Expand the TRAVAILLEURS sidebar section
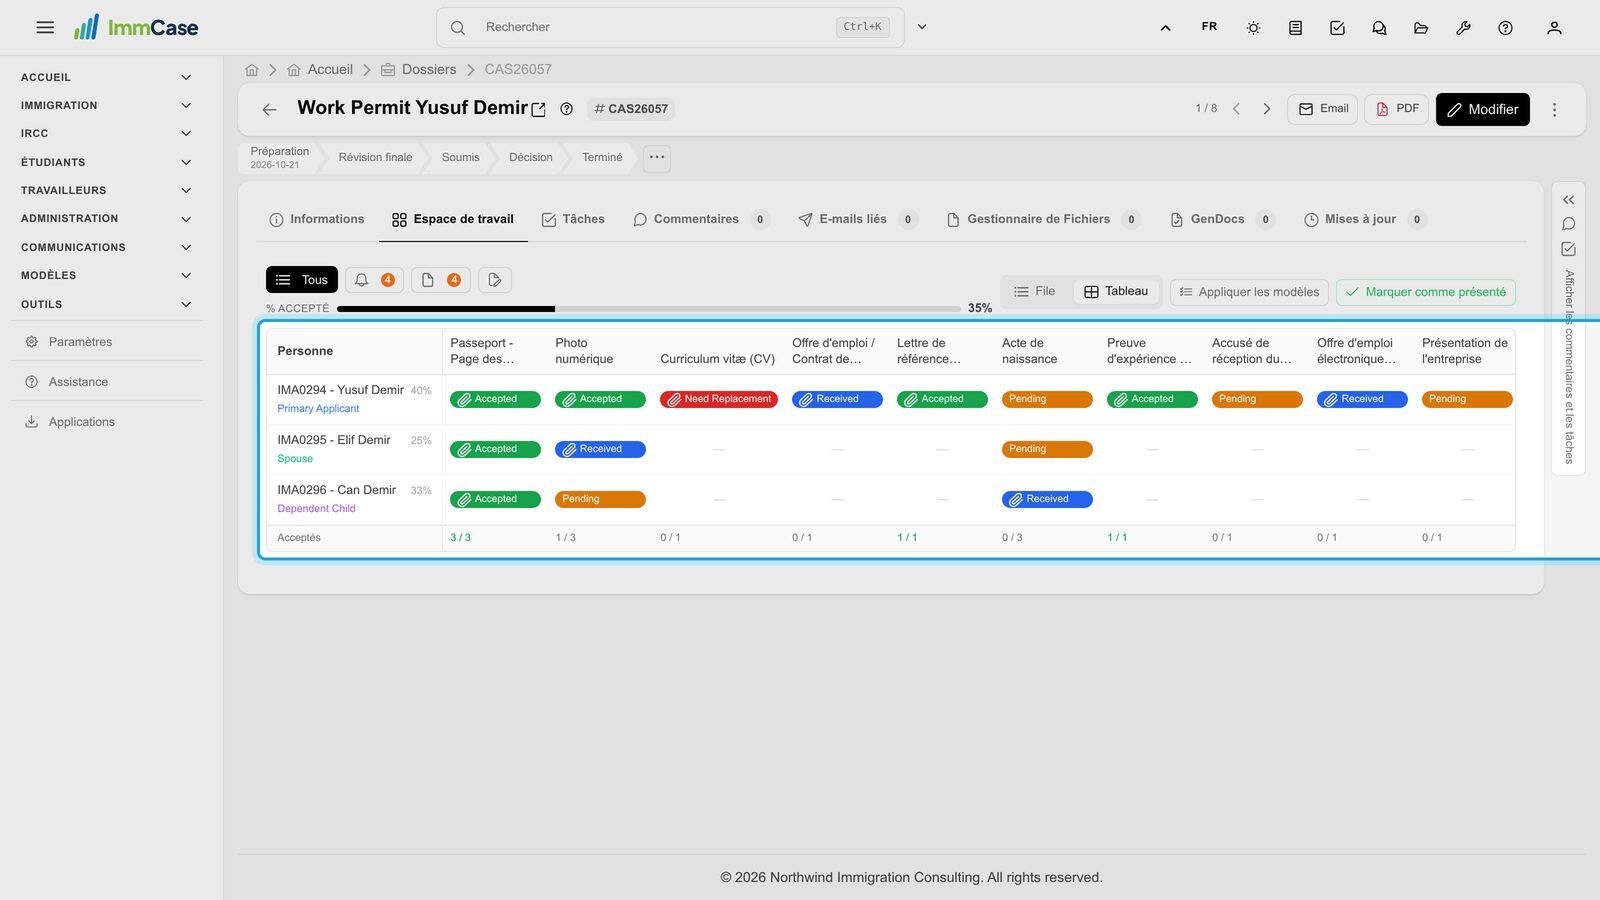1600x900 pixels. tap(106, 191)
